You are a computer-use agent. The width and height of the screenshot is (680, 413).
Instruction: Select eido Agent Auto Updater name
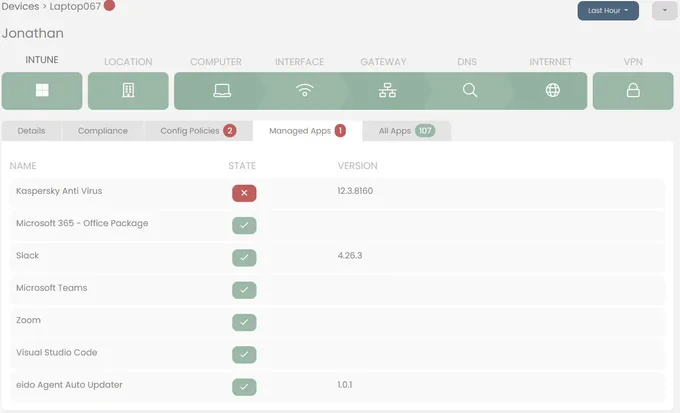point(69,385)
